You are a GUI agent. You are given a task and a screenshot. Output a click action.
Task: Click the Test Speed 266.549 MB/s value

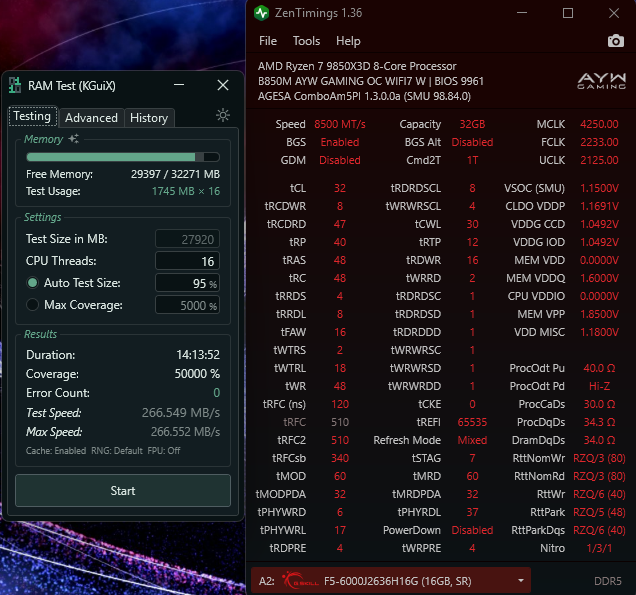[x=181, y=412]
